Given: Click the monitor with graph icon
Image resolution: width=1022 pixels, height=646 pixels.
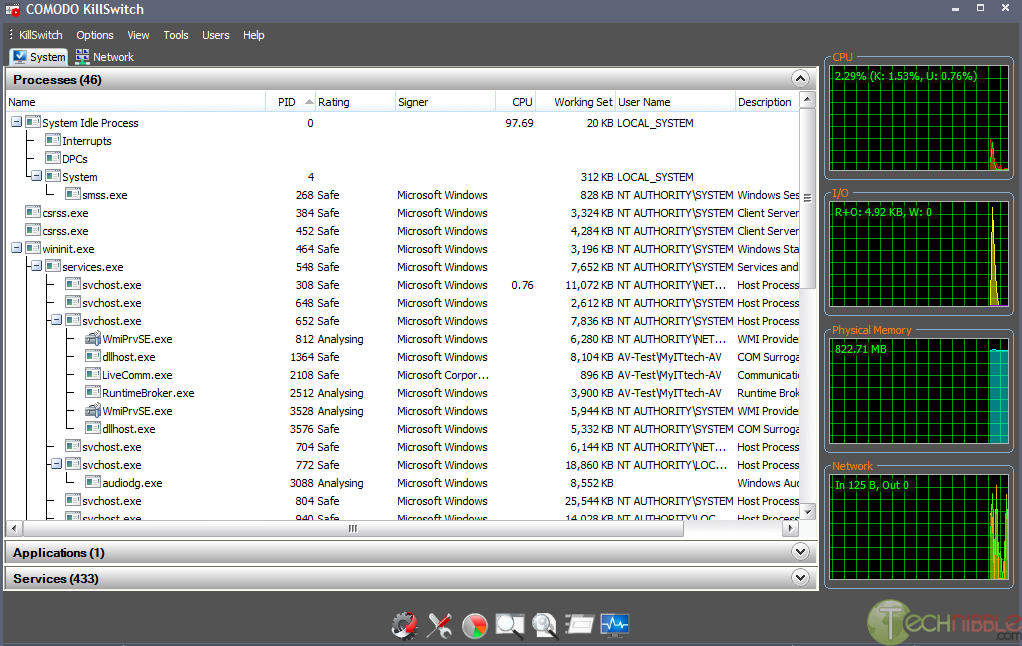Looking at the screenshot, I should pyautogui.click(x=615, y=625).
